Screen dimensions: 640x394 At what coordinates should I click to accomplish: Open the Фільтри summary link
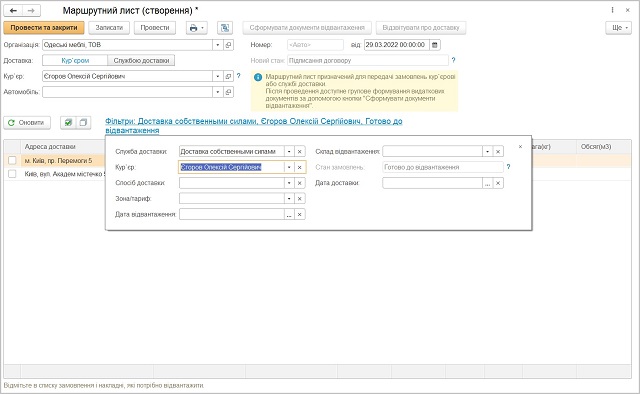tap(254, 126)
